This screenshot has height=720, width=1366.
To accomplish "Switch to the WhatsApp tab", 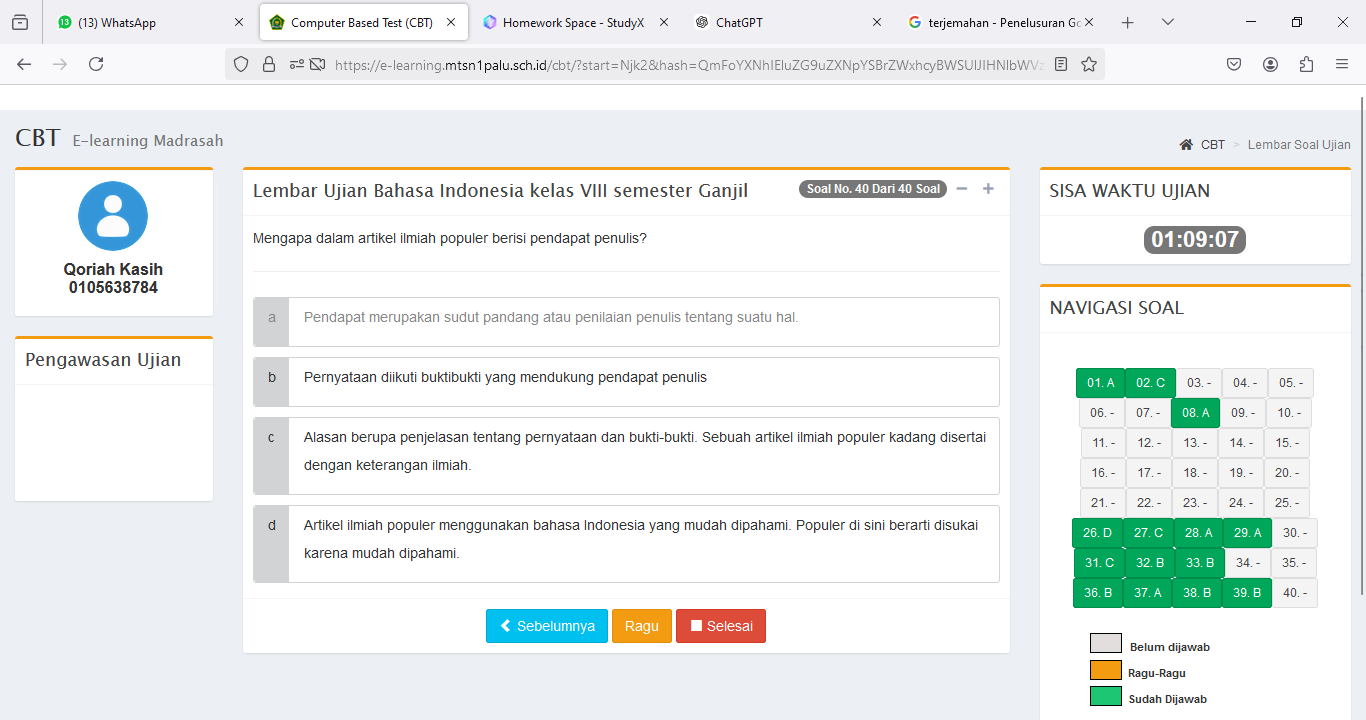I will (149, 22).
